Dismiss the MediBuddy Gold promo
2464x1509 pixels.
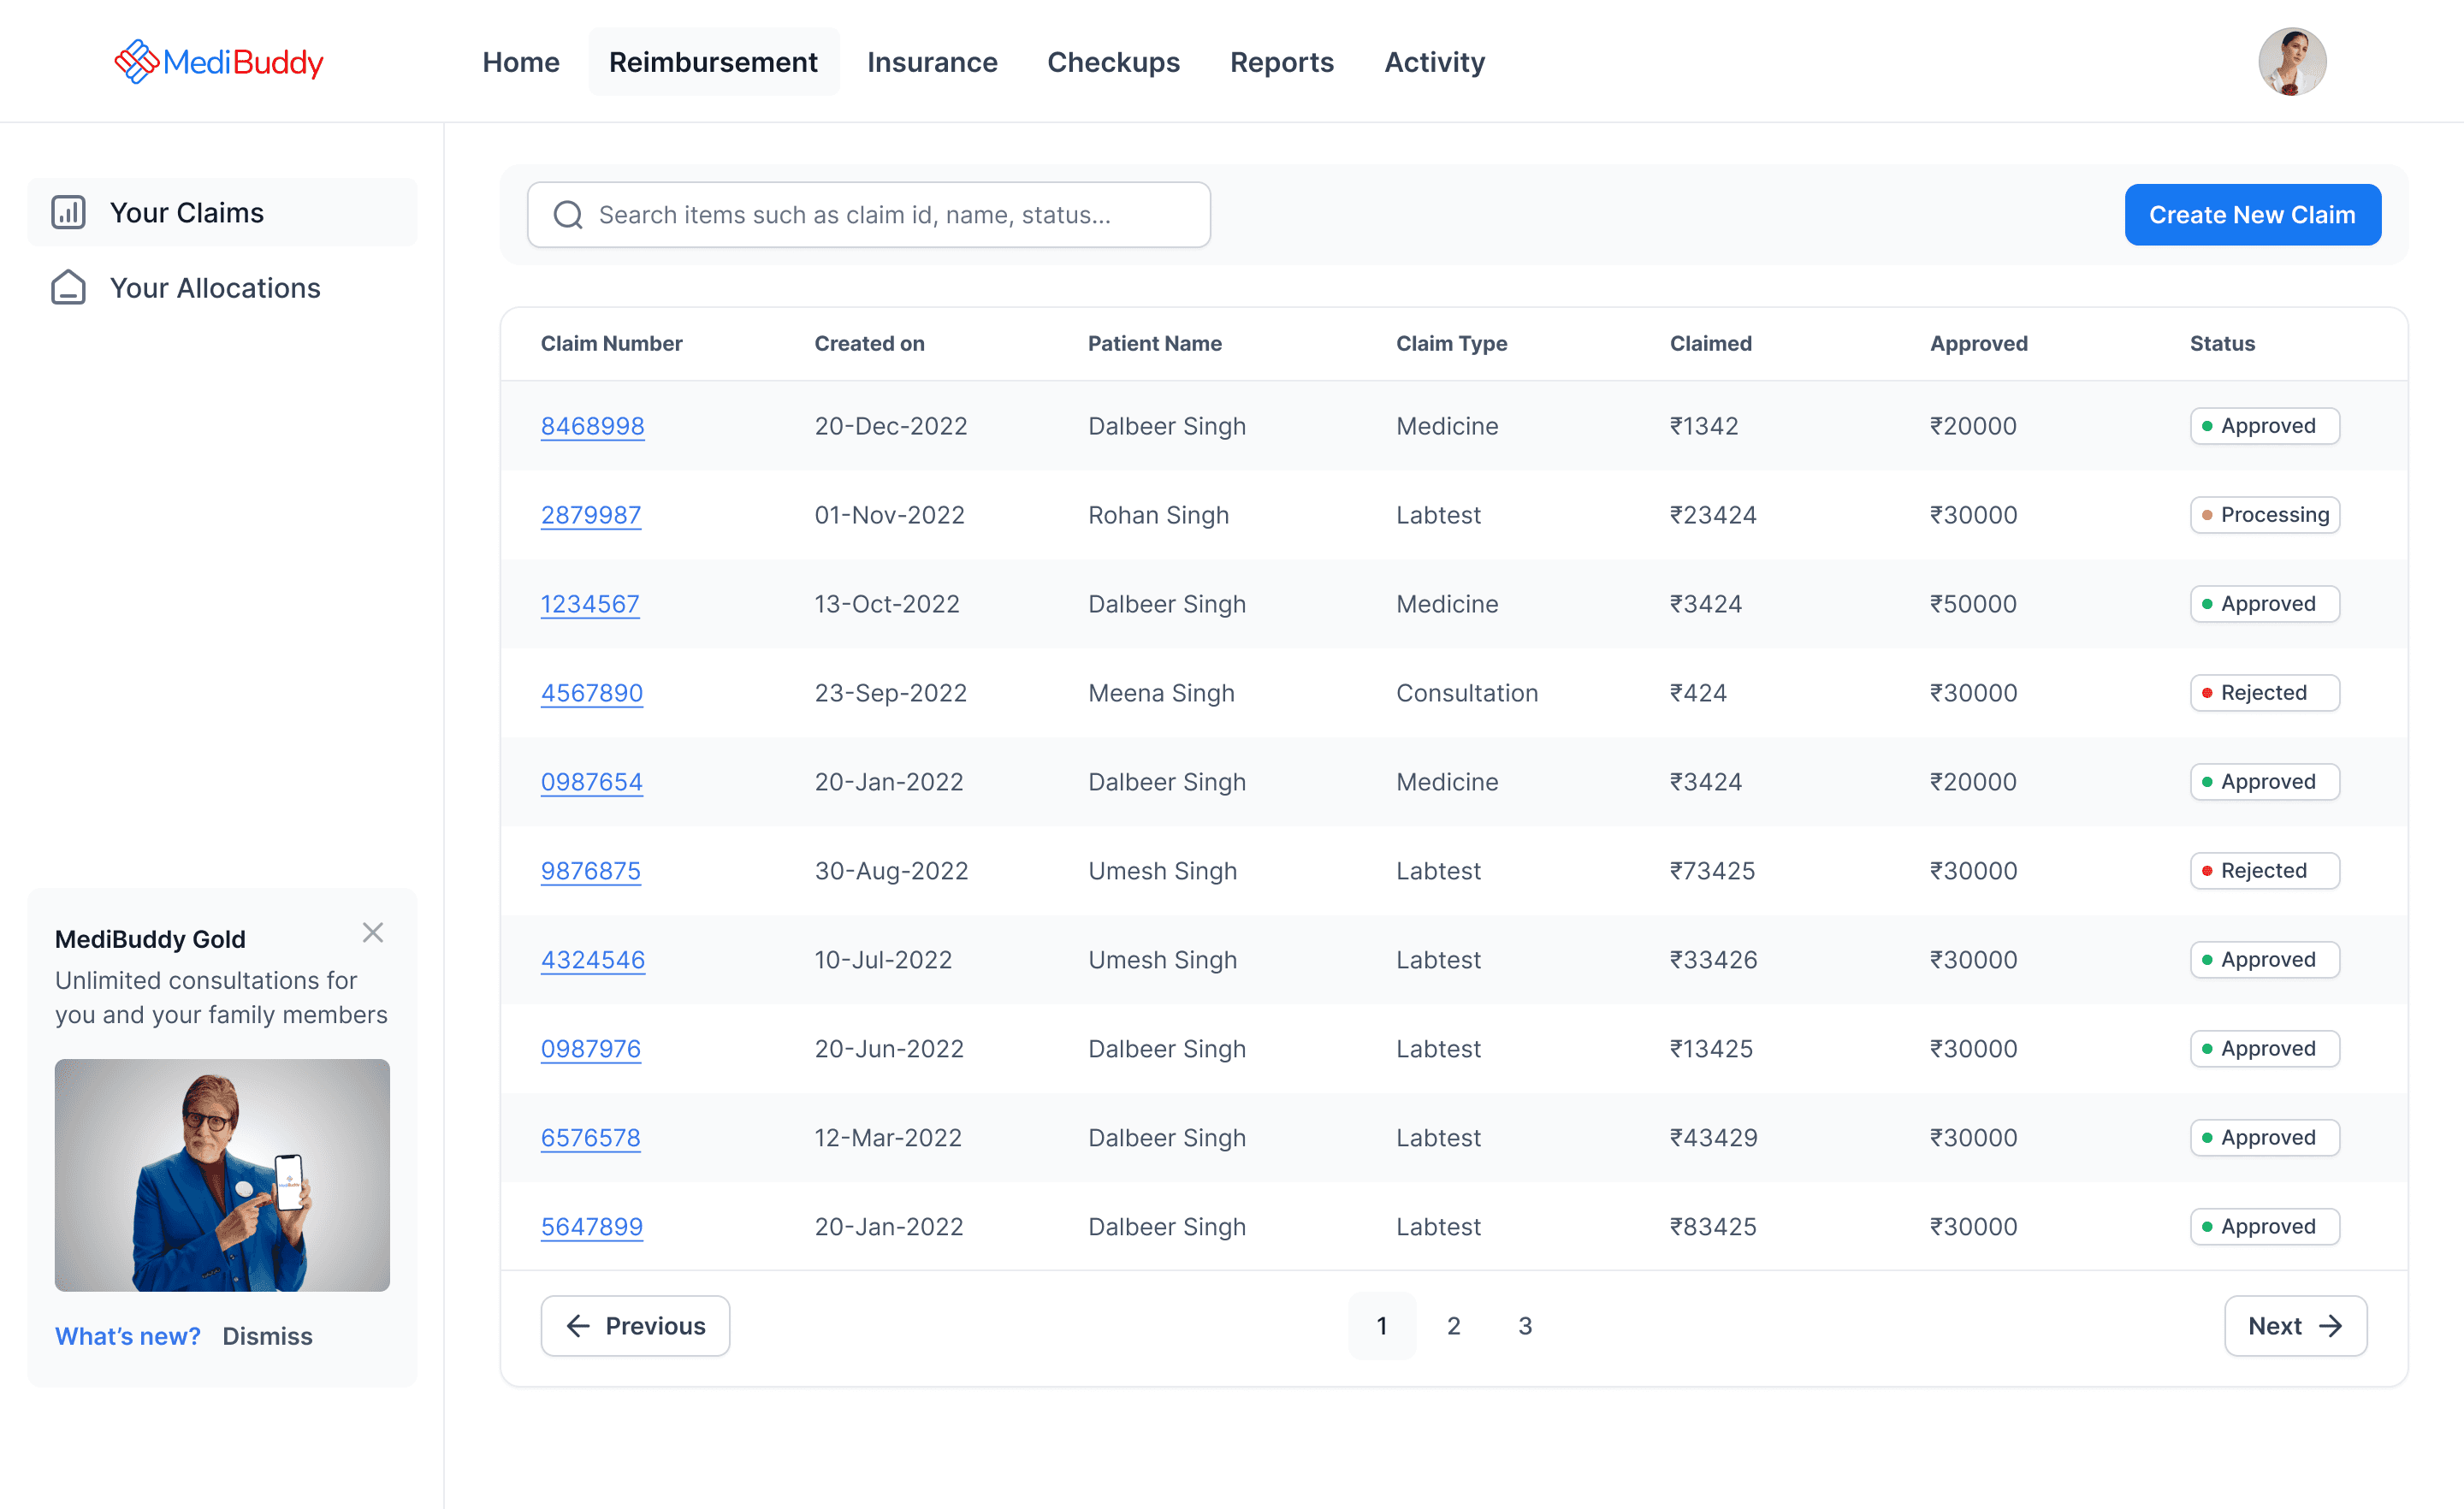(267, 1336)
